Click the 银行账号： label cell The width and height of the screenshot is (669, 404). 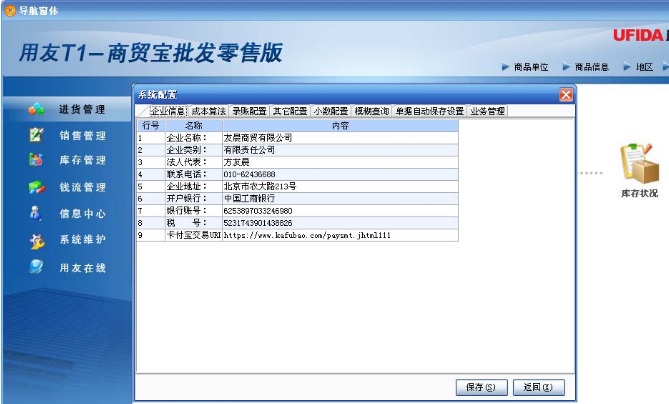194,211
